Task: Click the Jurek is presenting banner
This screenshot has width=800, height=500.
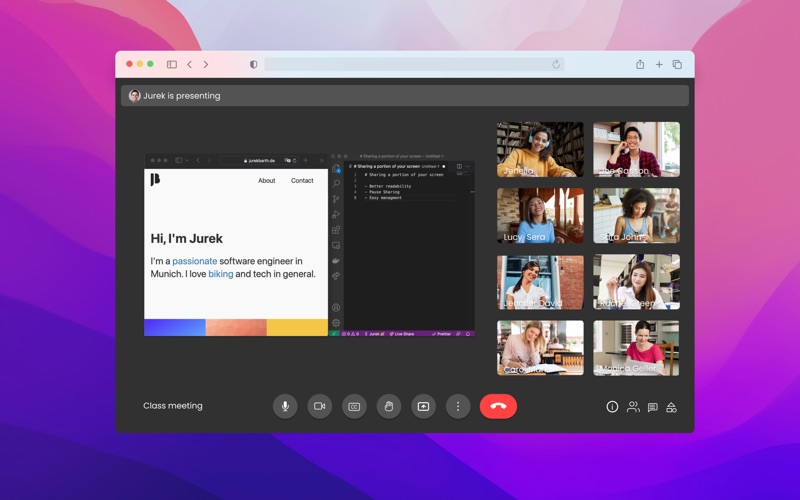Action: point(405,95)
